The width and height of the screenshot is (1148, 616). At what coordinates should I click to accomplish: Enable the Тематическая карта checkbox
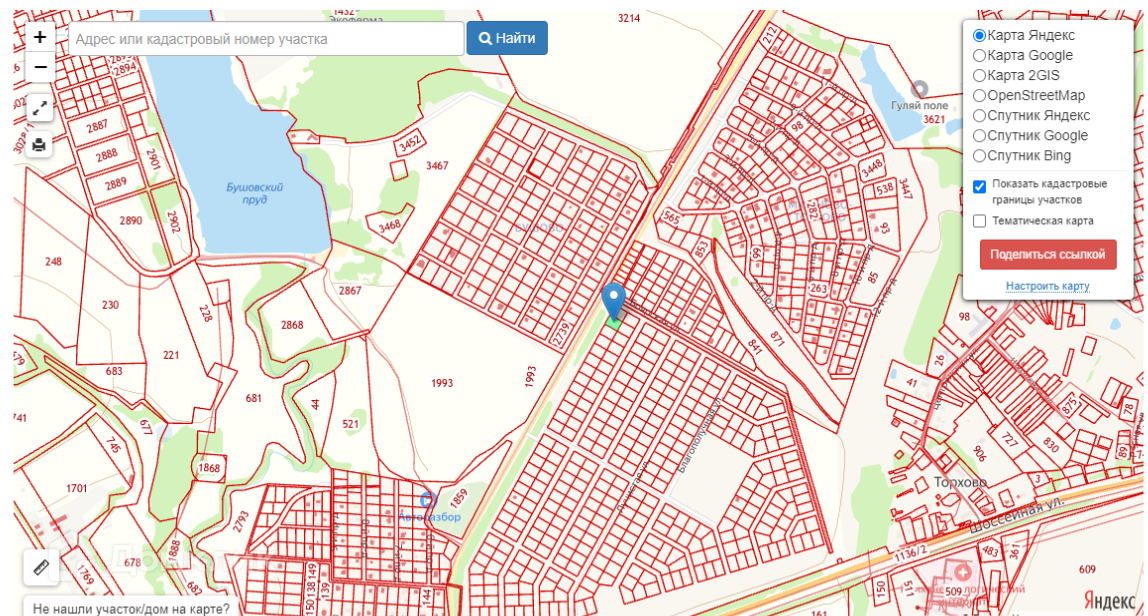coord(980,221)
